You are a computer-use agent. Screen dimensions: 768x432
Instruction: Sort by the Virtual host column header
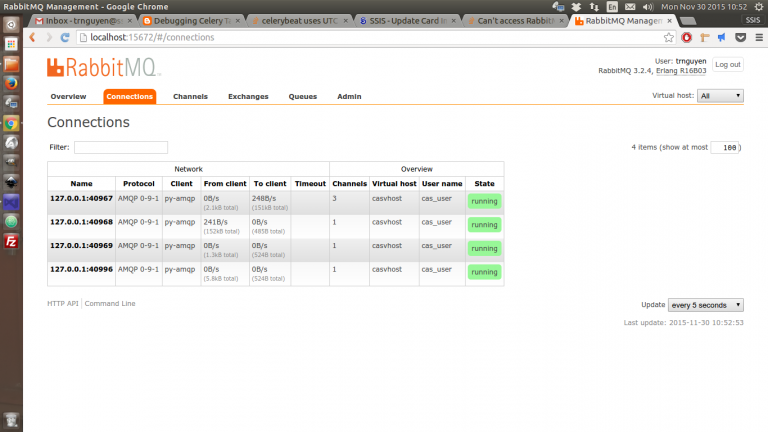(x=394, y=184)
